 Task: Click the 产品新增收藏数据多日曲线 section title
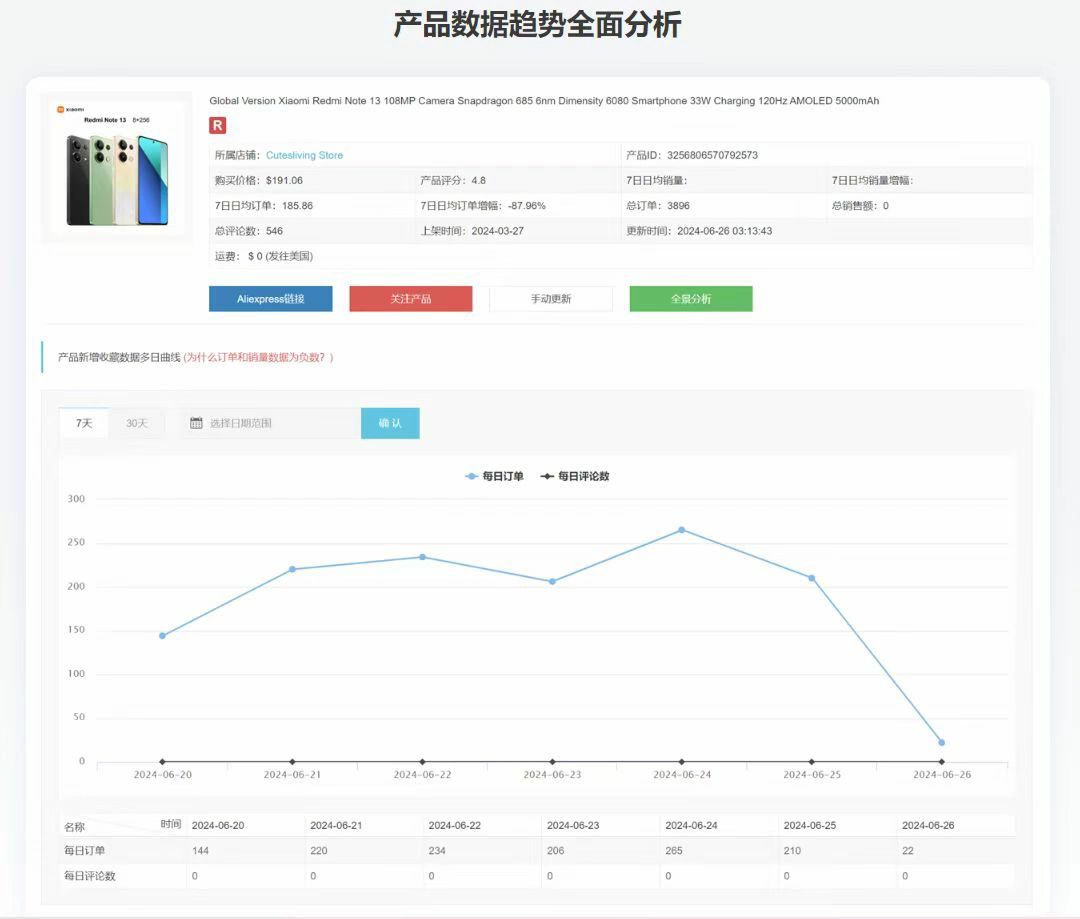119,357
